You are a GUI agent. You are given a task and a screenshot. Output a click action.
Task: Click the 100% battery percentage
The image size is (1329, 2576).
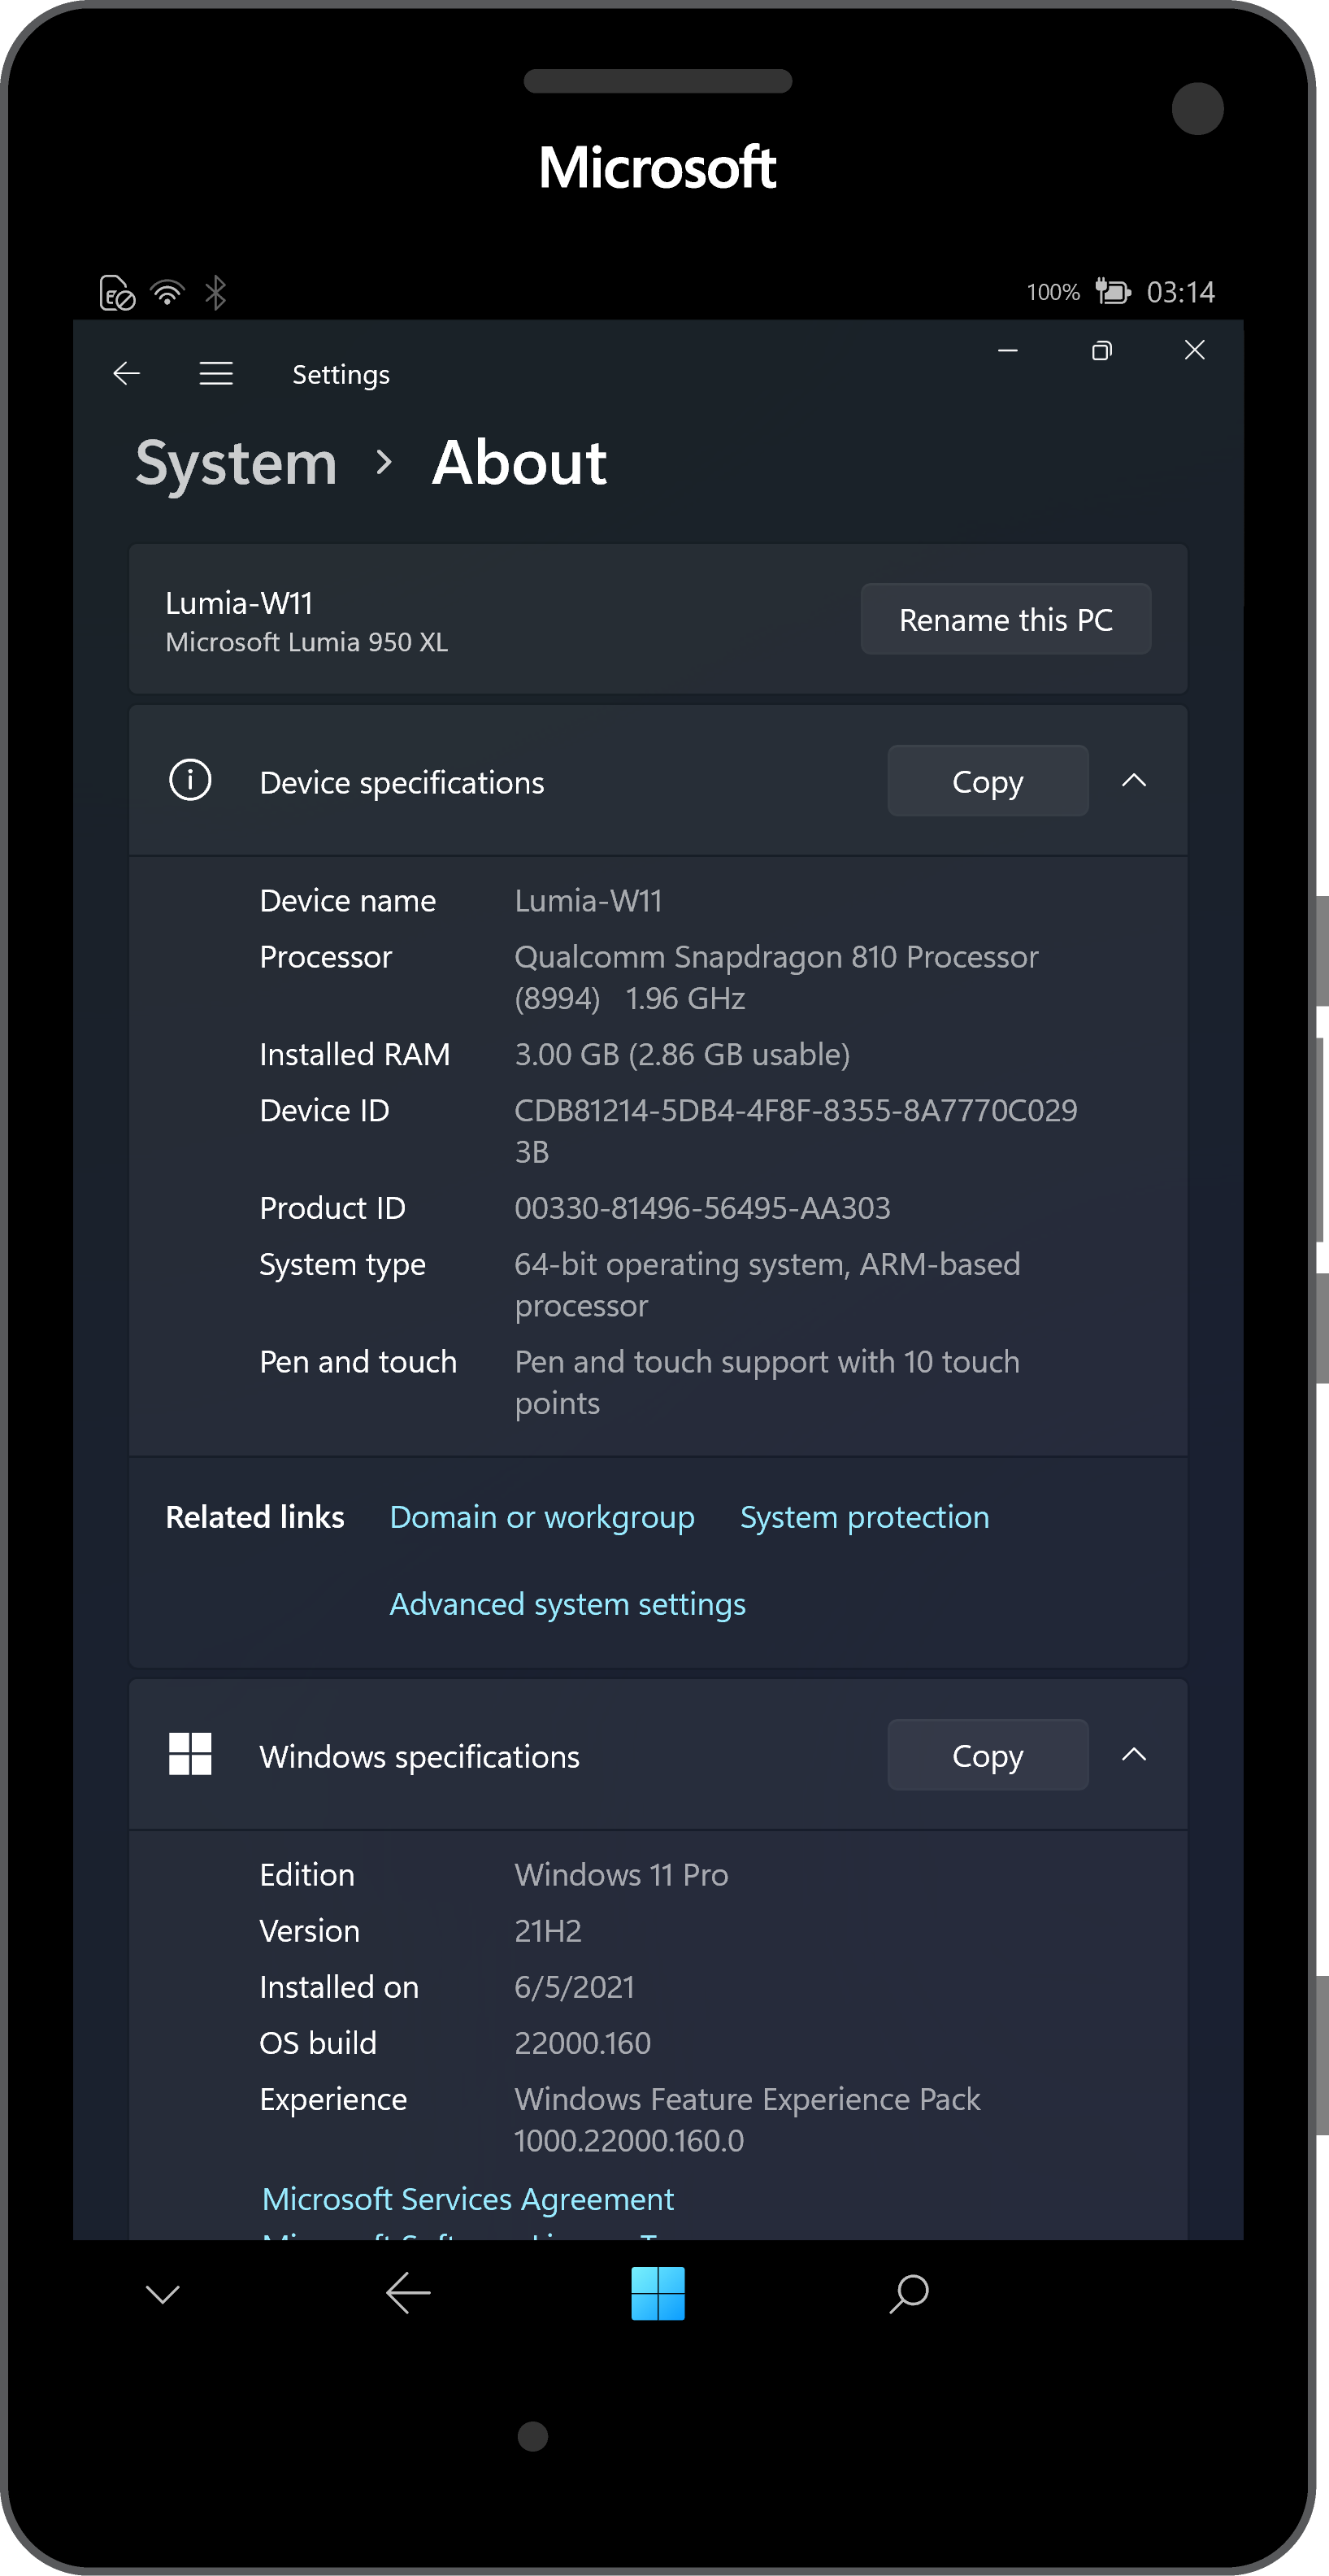(x=1053, y=292)
